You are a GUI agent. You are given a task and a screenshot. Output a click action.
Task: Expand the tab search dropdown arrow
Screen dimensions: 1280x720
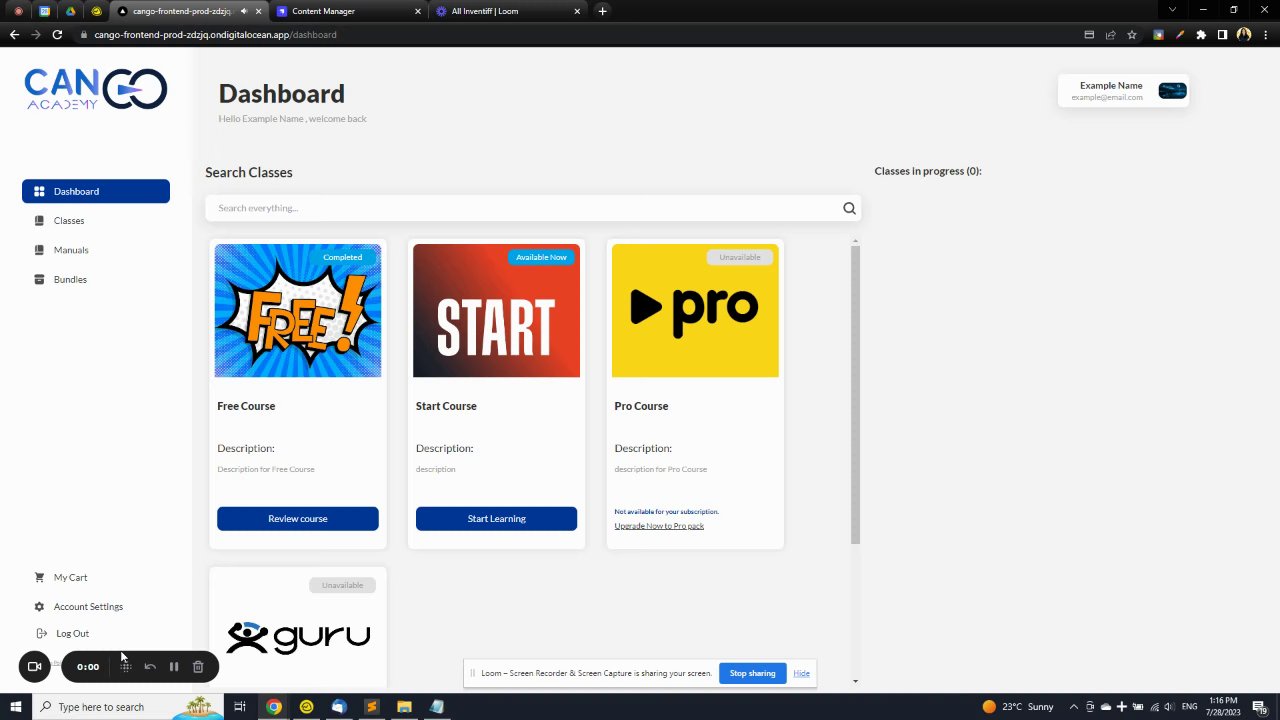point(1172,10)
